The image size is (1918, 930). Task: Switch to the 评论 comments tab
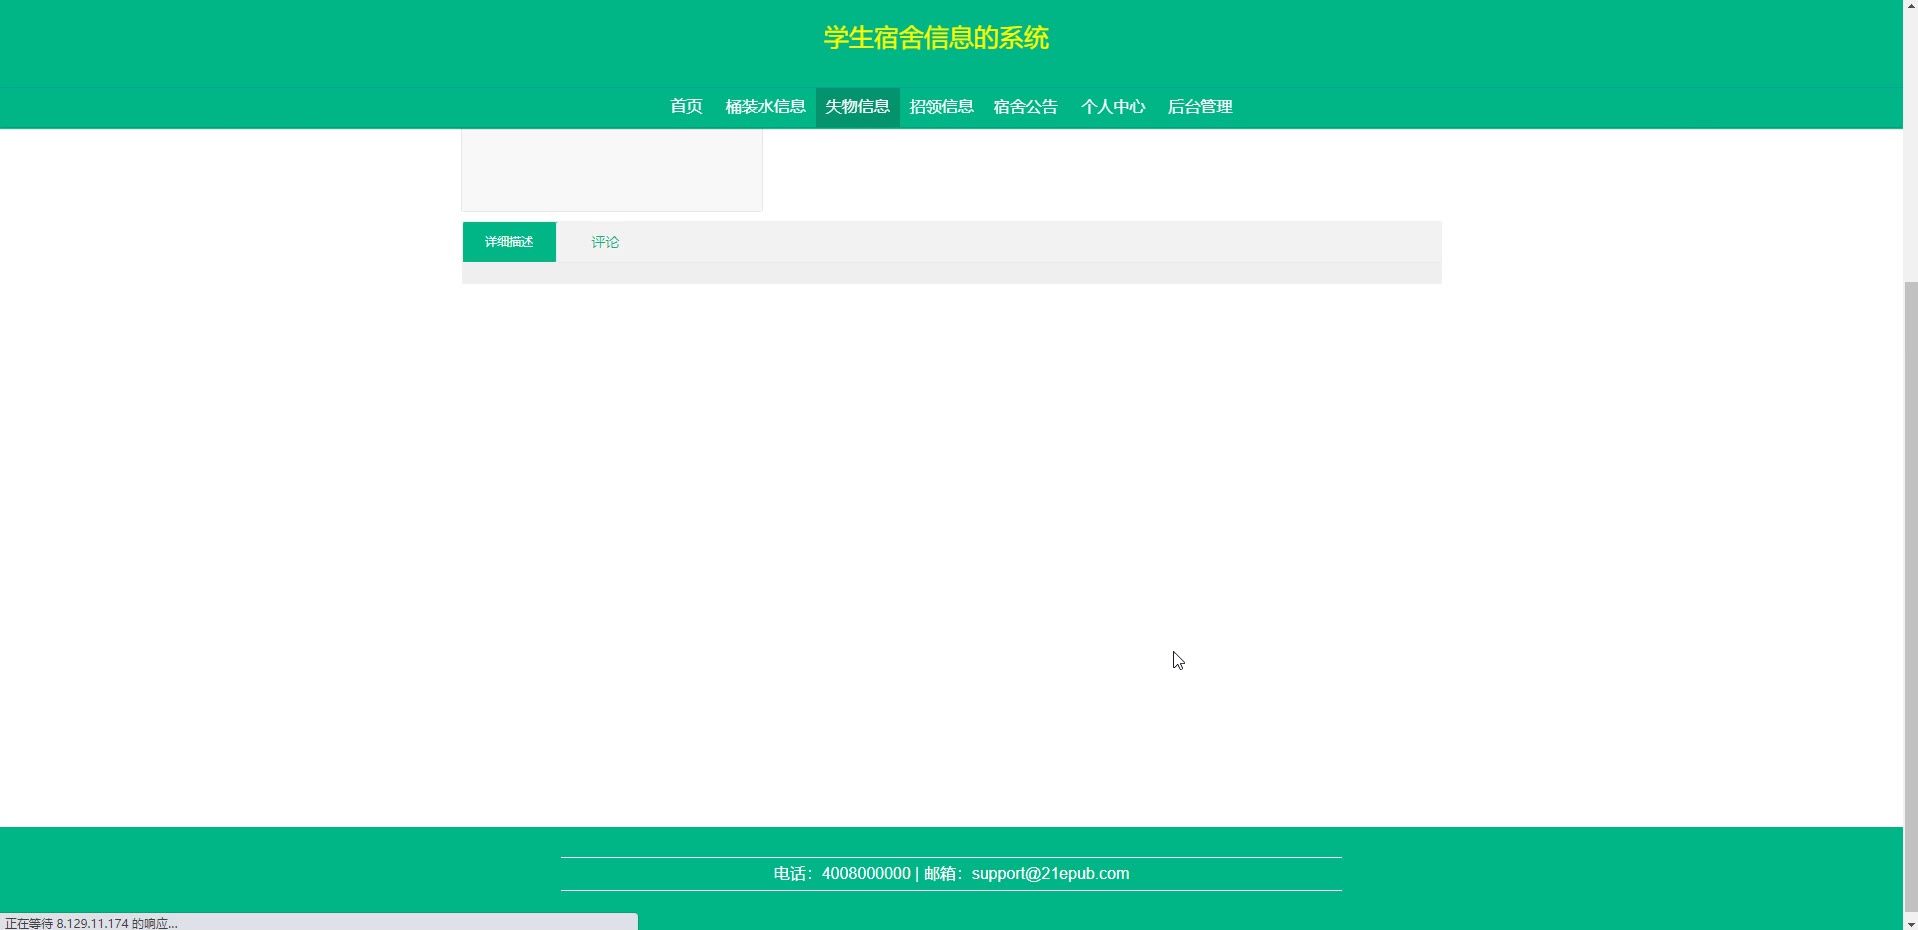click(605, 242)
